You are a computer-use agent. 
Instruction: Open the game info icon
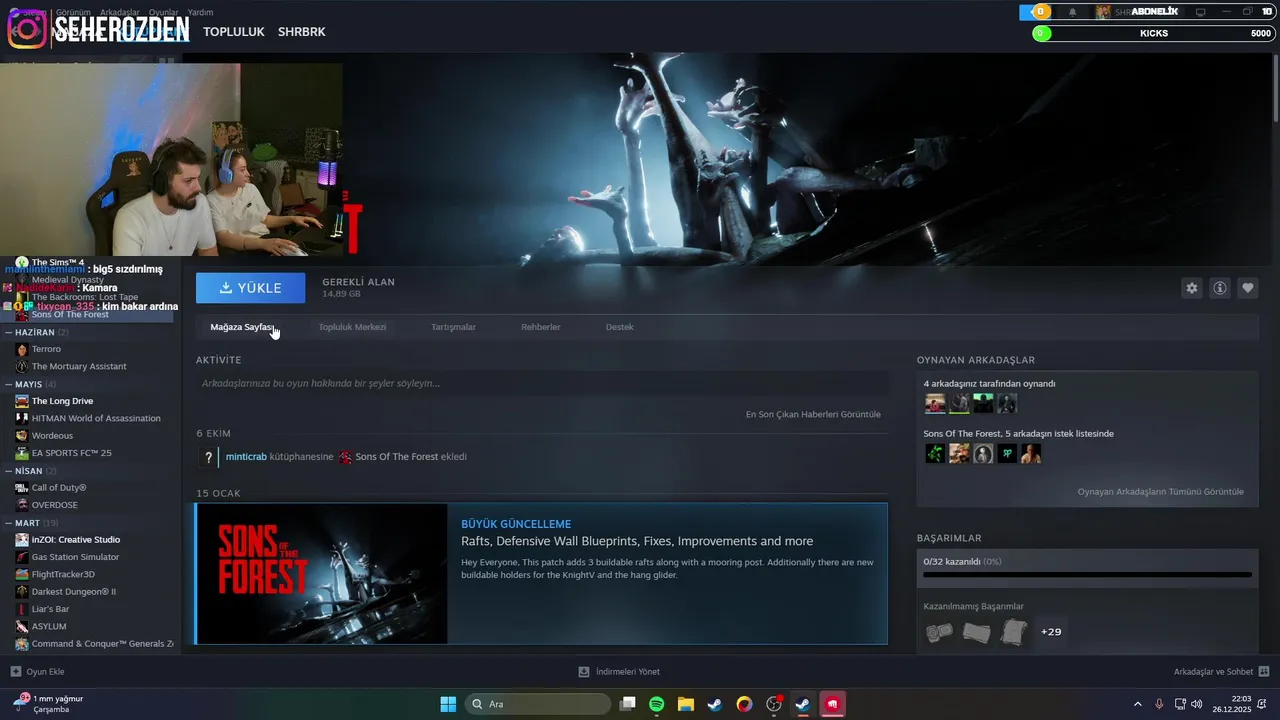tap(1220, 288)
